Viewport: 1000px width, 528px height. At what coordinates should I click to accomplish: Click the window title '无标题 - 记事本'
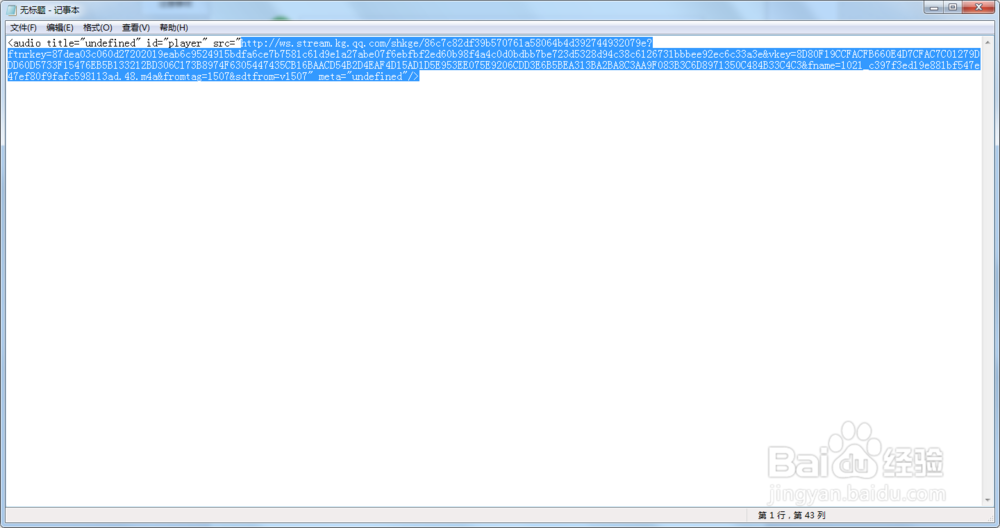tap(50, 10)
